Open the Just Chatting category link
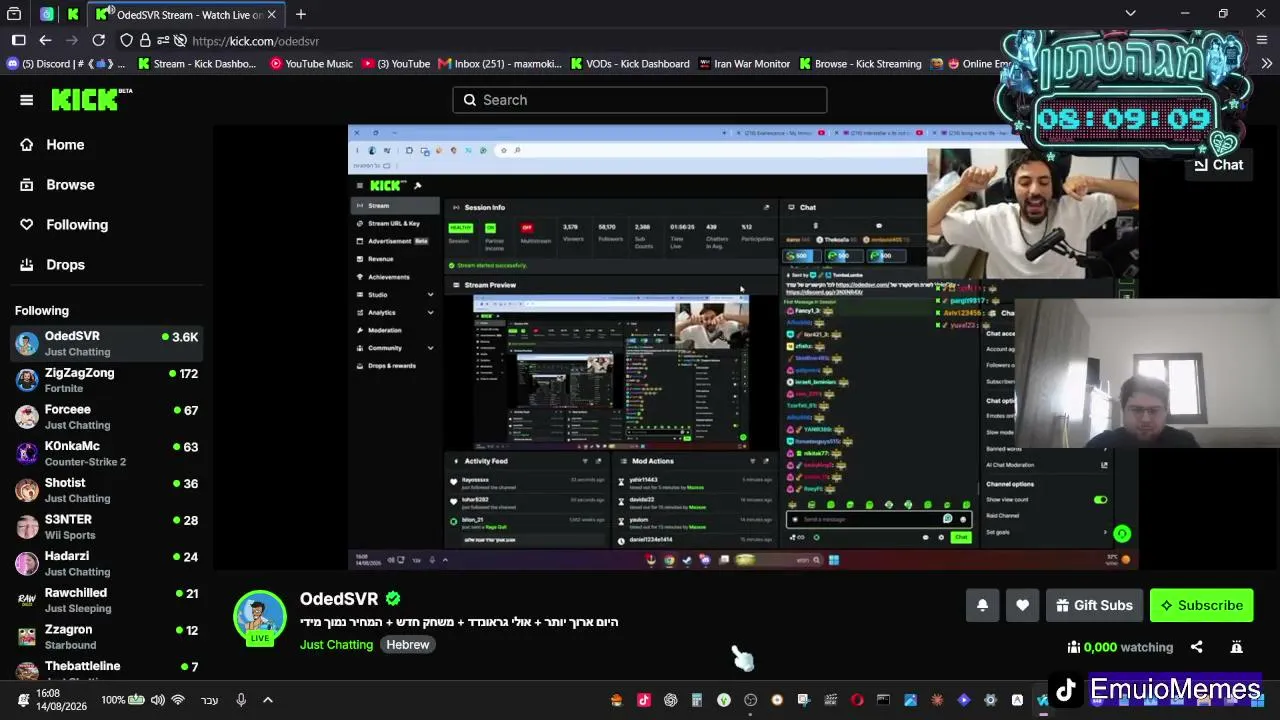The image size is (1280, 720). (x=336, y=645)
